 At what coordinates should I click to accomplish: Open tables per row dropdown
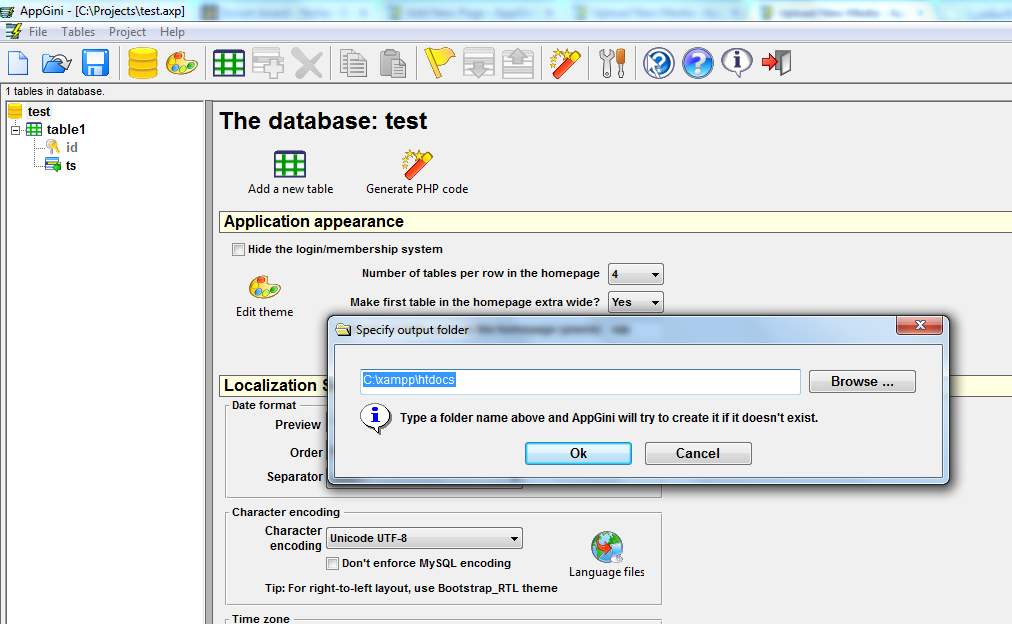click(636, 274)
